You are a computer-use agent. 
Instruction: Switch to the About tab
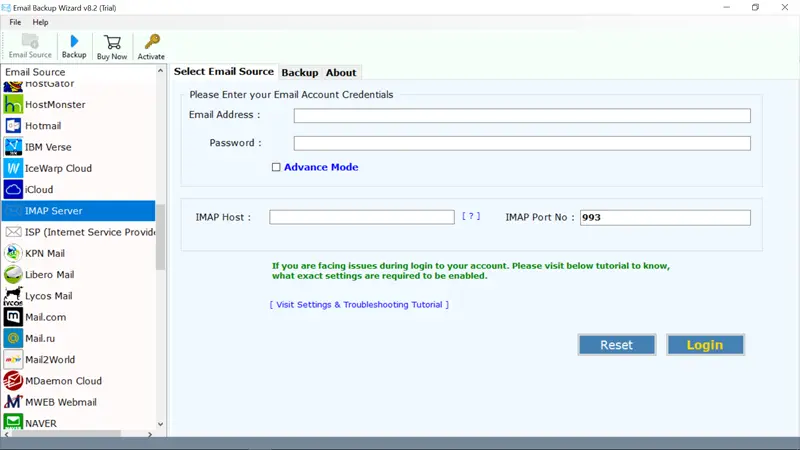(341, 72)
